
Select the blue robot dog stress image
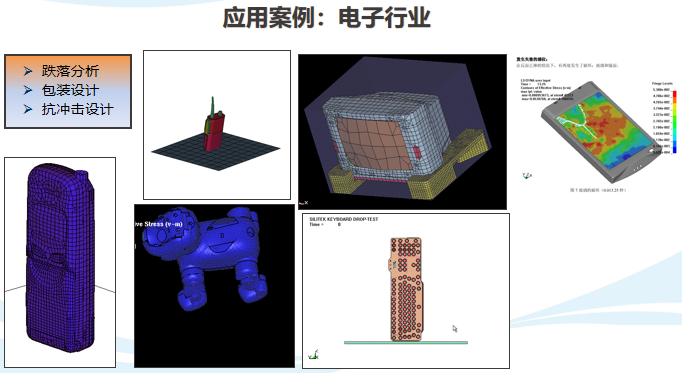tap(214, 286)
